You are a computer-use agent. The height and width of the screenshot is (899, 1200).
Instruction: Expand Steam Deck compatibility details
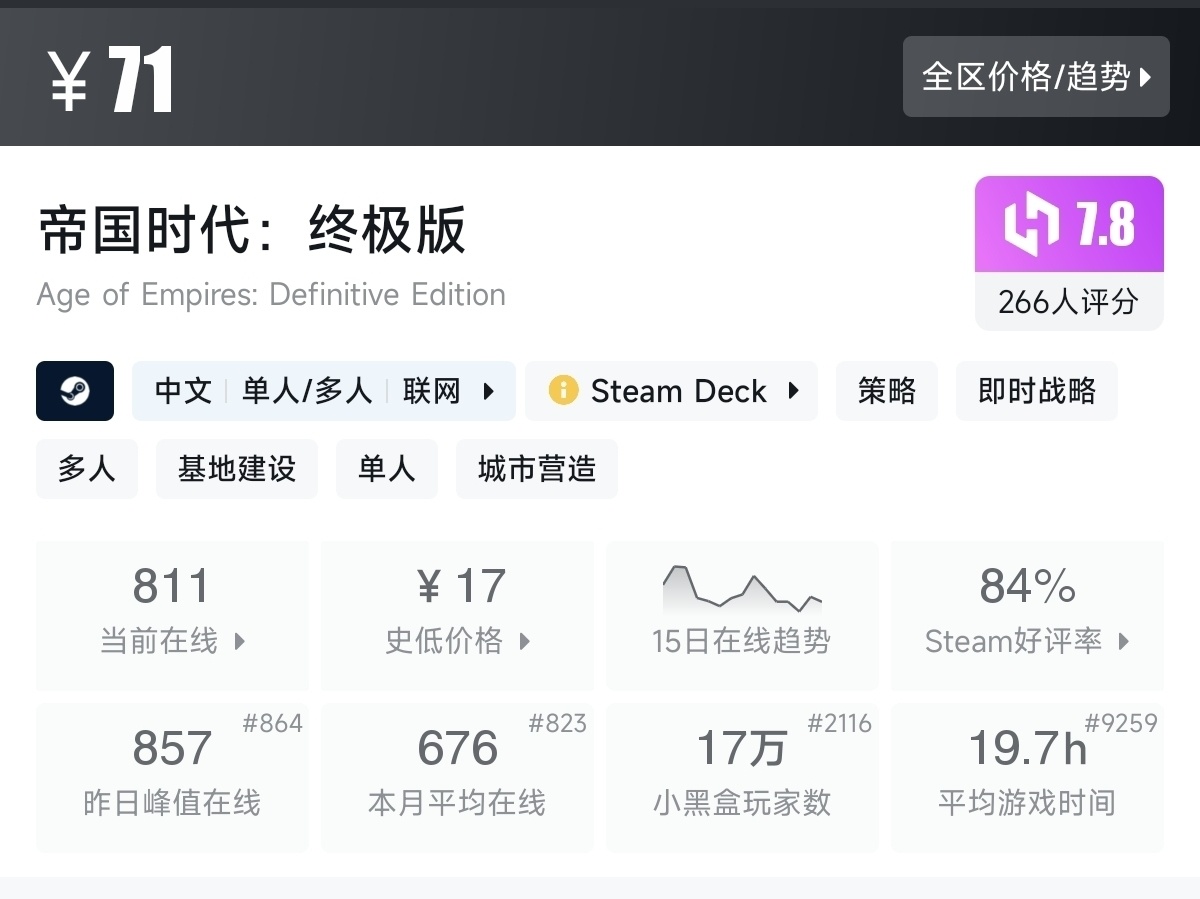coord(794,391)
